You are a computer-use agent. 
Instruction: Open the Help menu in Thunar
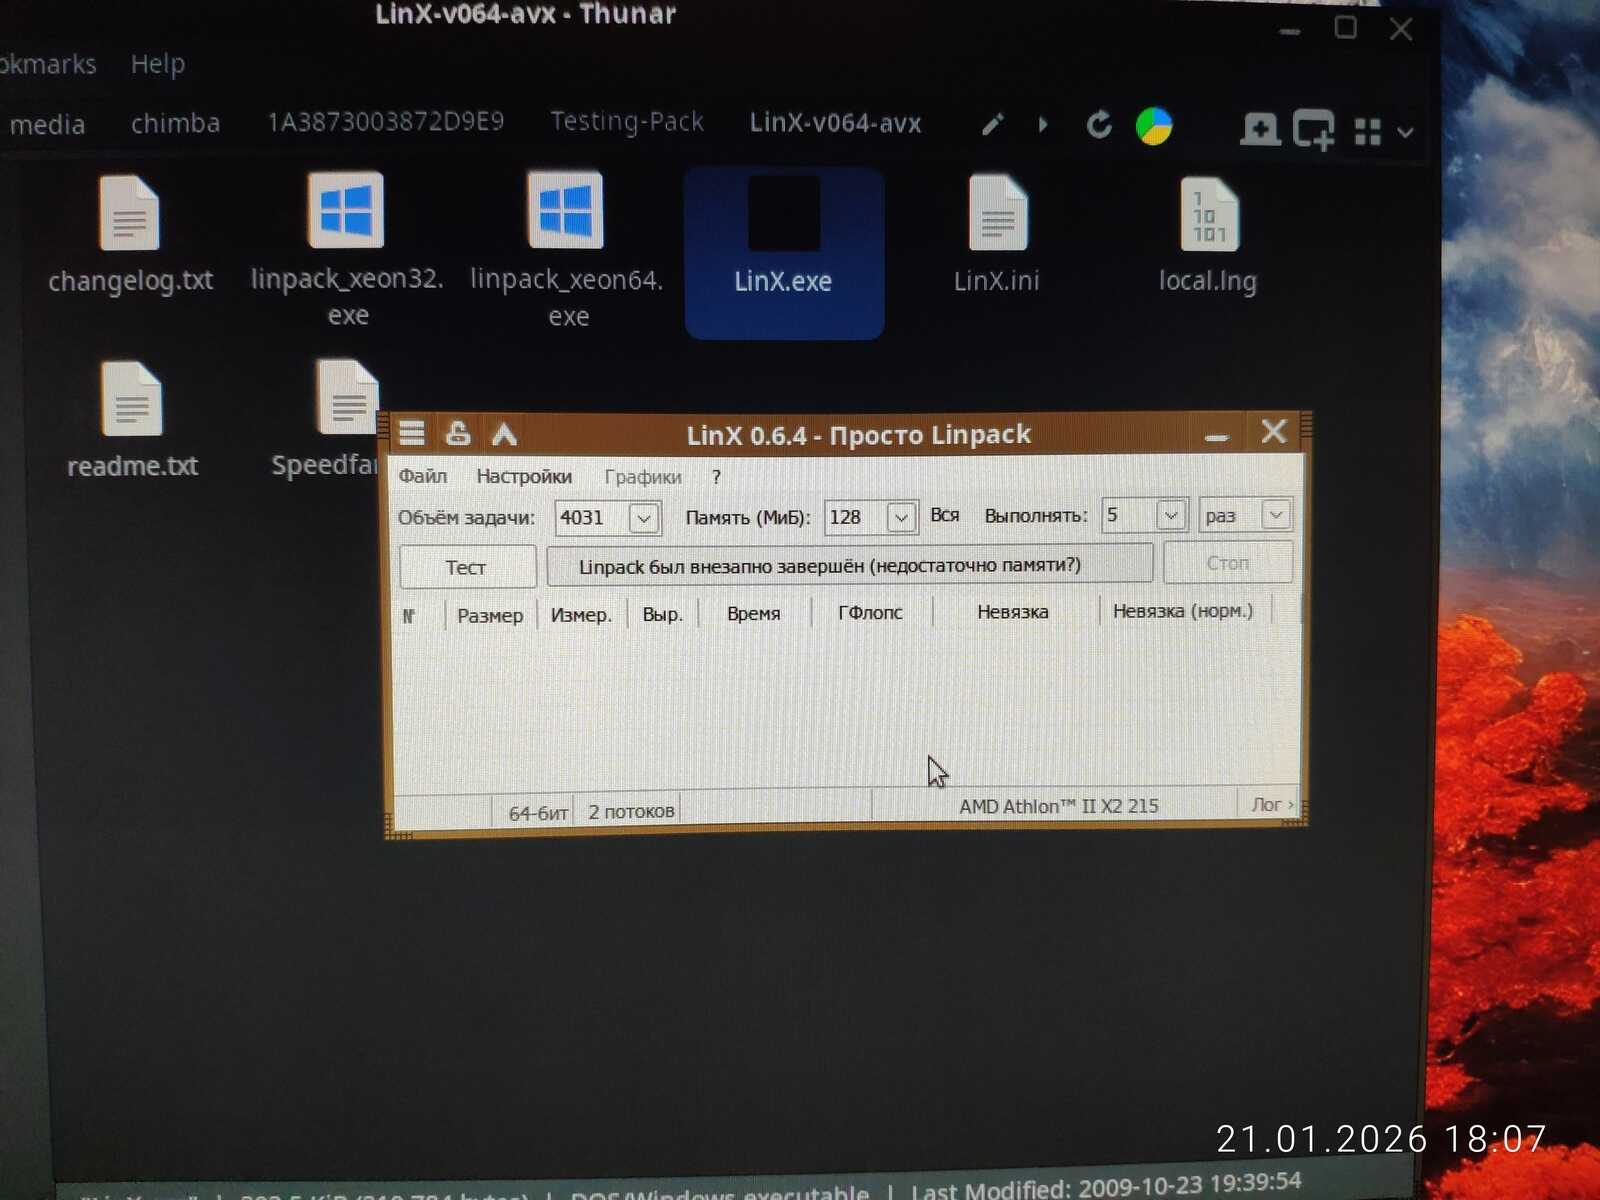[157, 64]
